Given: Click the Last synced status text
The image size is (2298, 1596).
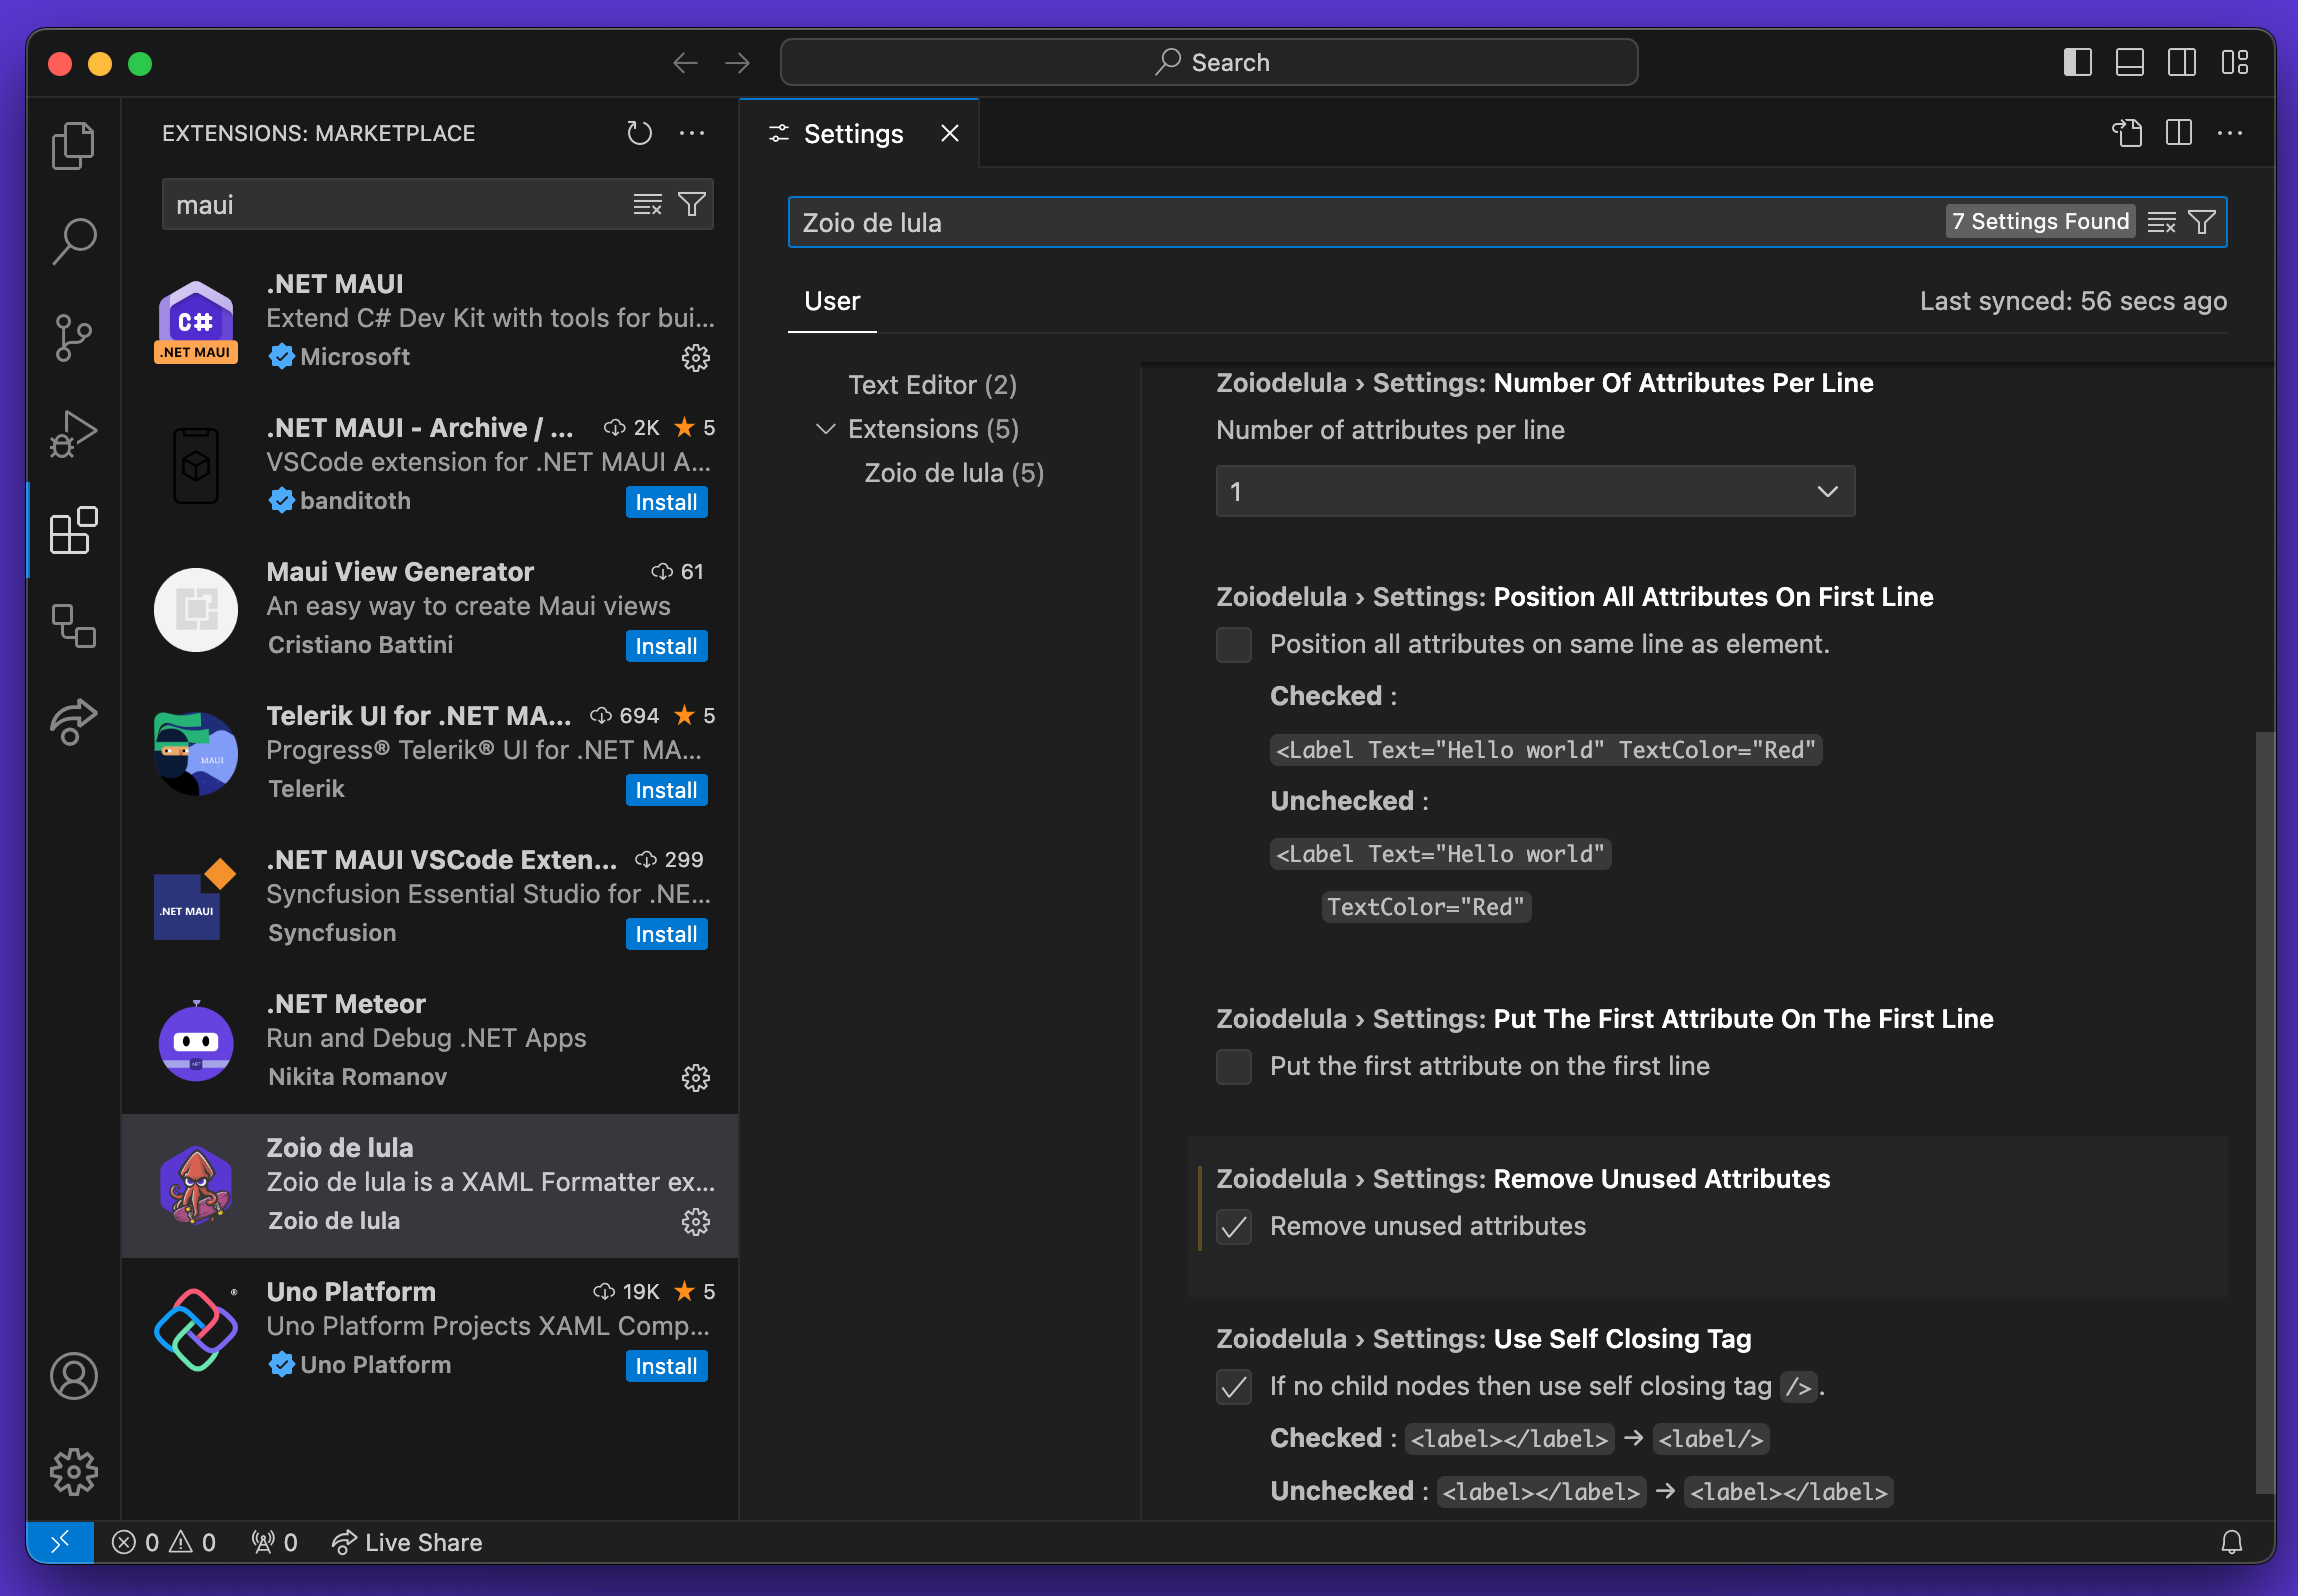Looking at the screenshot, I should pos(2073,301).
